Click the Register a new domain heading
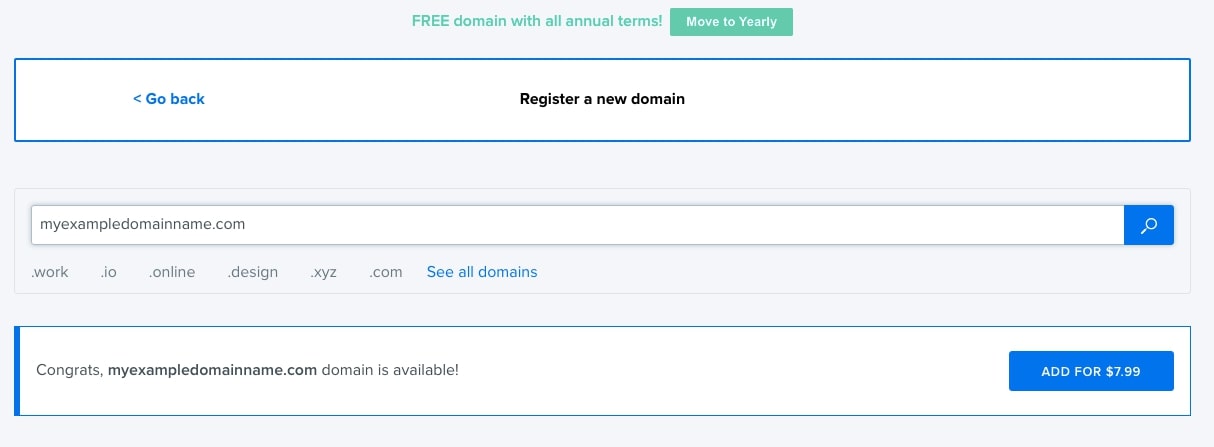Viewport: 1214px width, 447px height. point(602,99)
